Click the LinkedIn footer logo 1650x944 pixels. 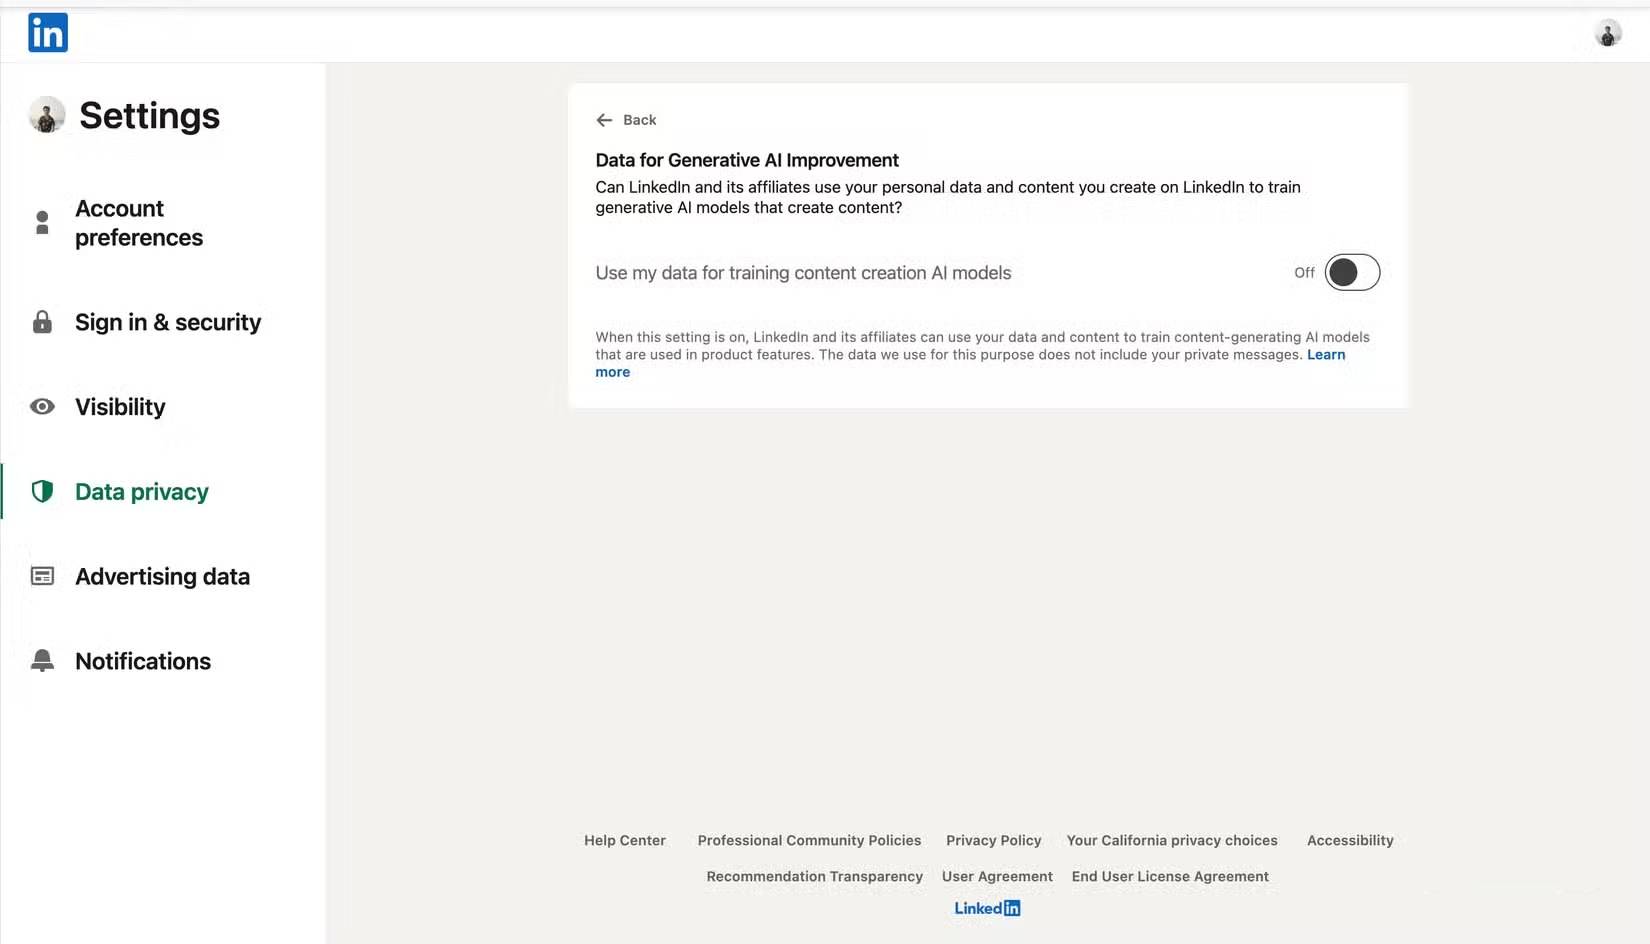click(x=986, y=908)
